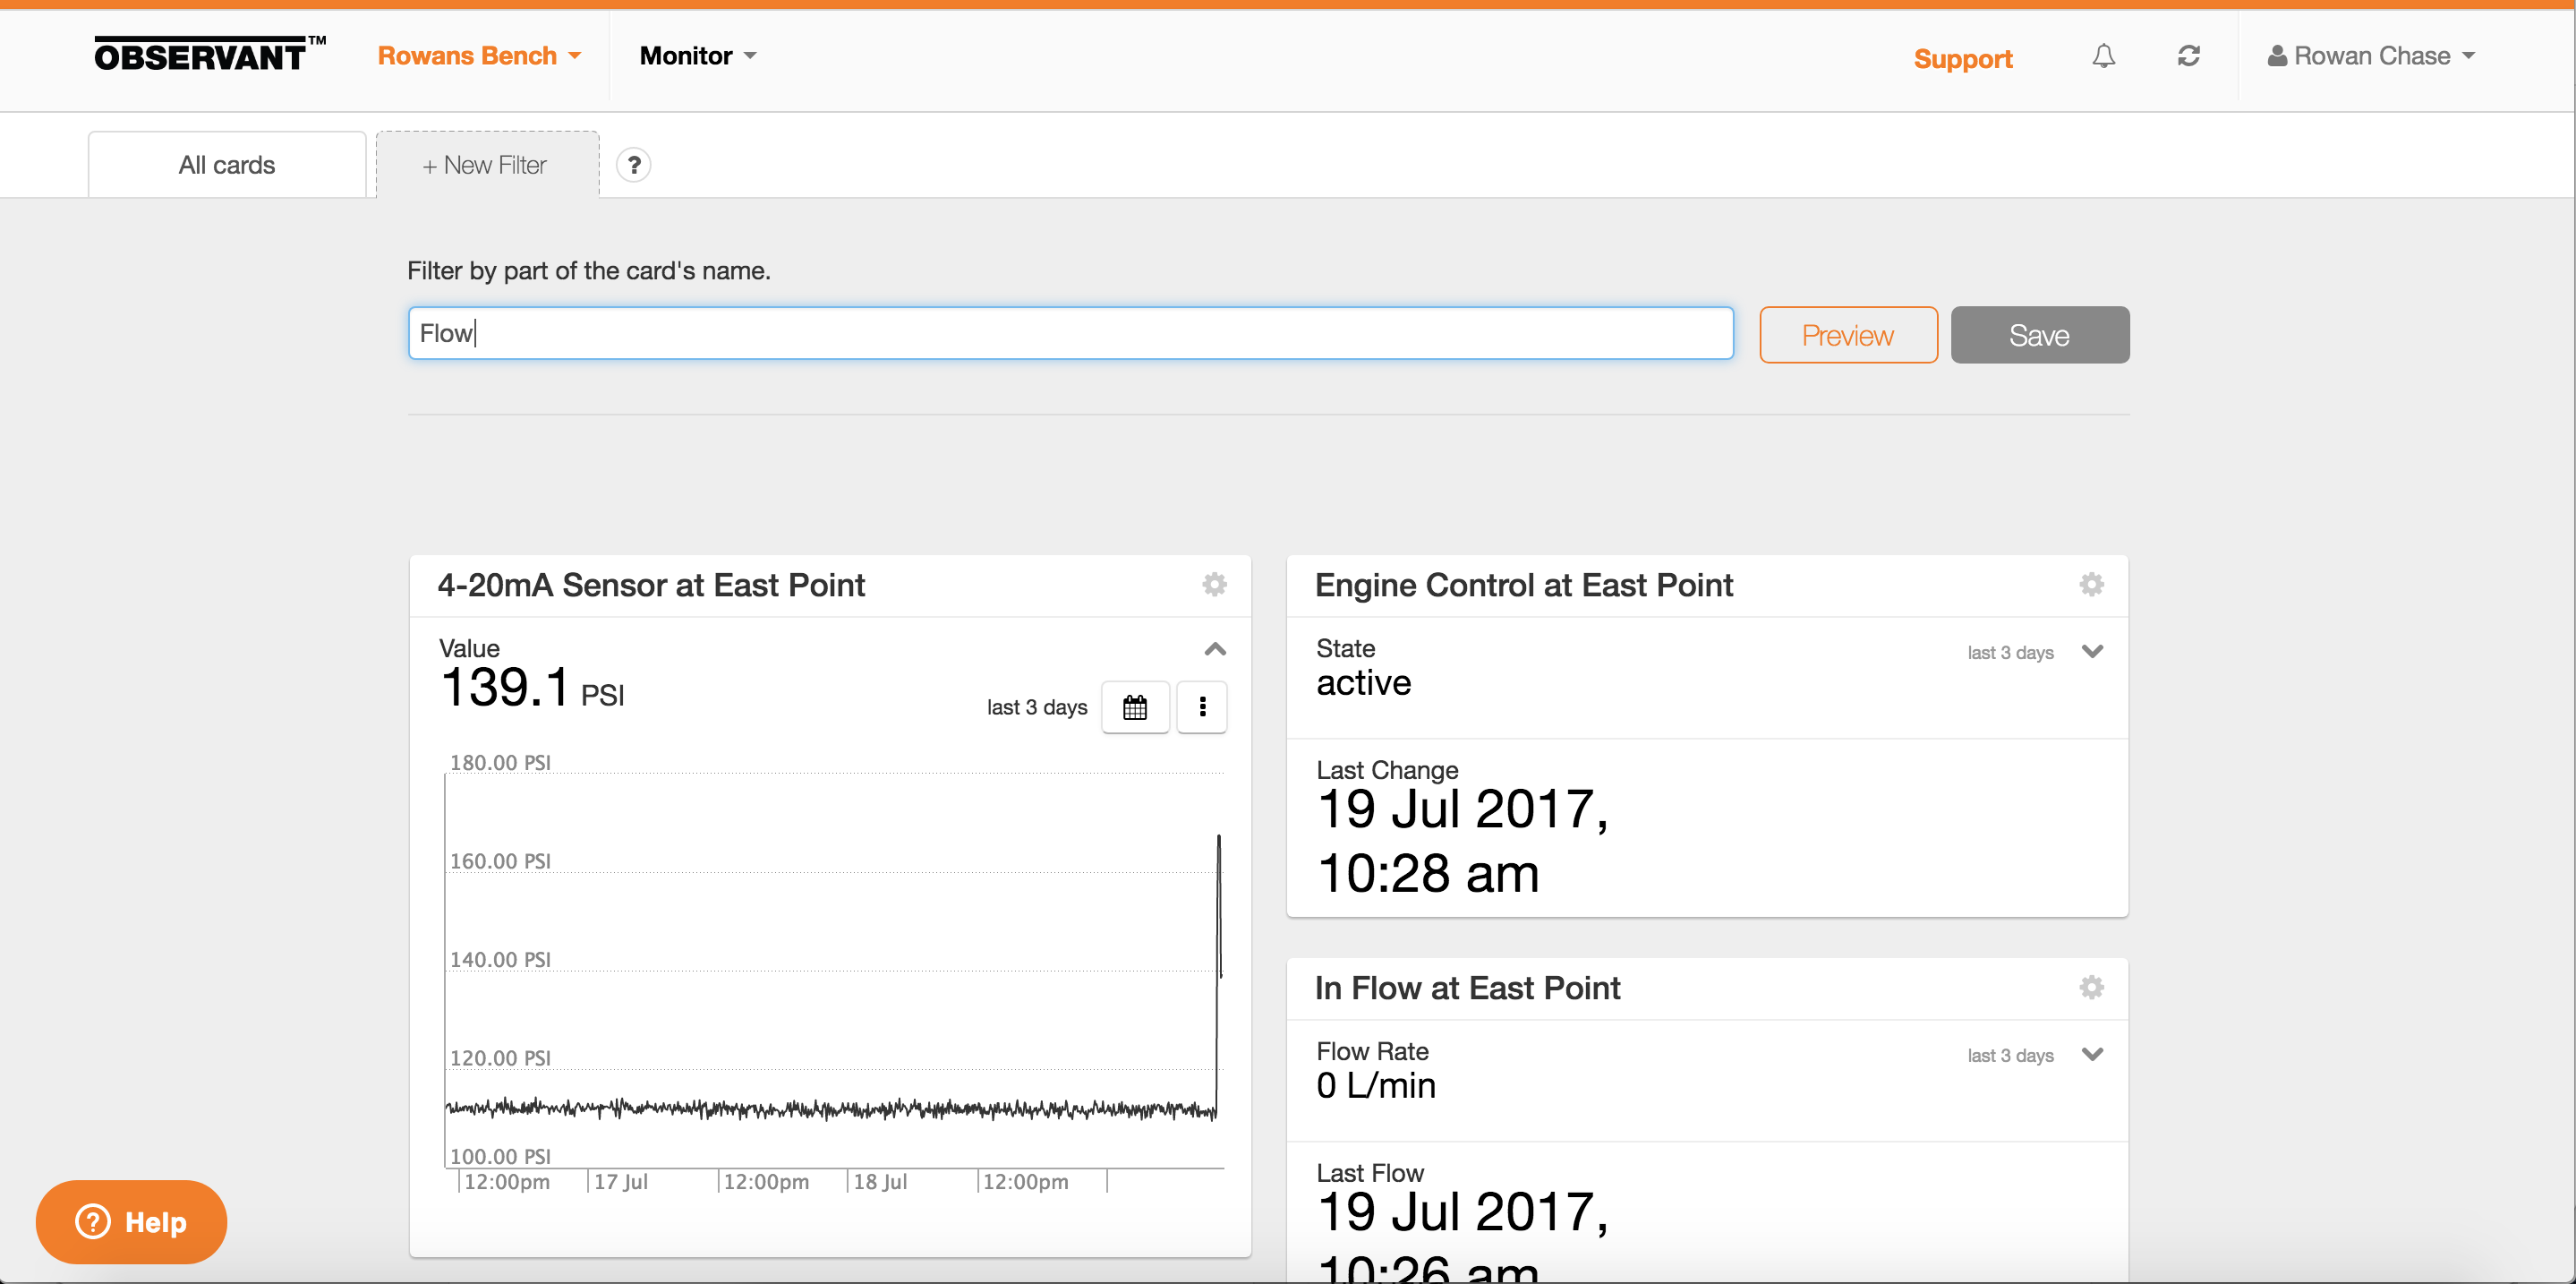Switch to the All cards tab
Viewport: 2576px width, 1284px height.
(x=227, y=165)
